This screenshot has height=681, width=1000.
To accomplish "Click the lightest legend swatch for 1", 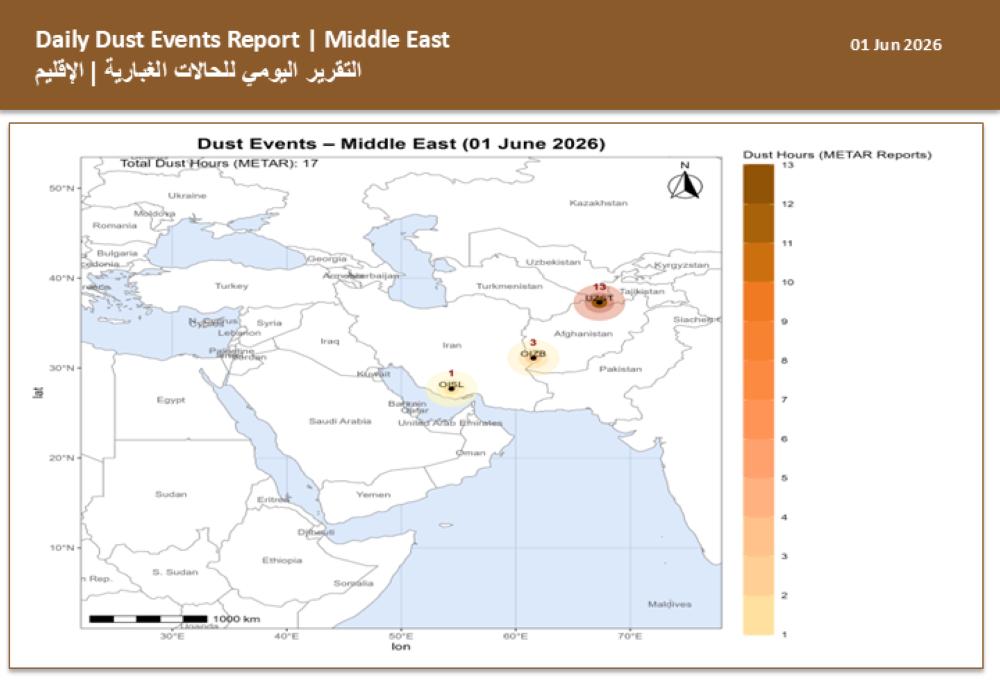I will (758, 615).
